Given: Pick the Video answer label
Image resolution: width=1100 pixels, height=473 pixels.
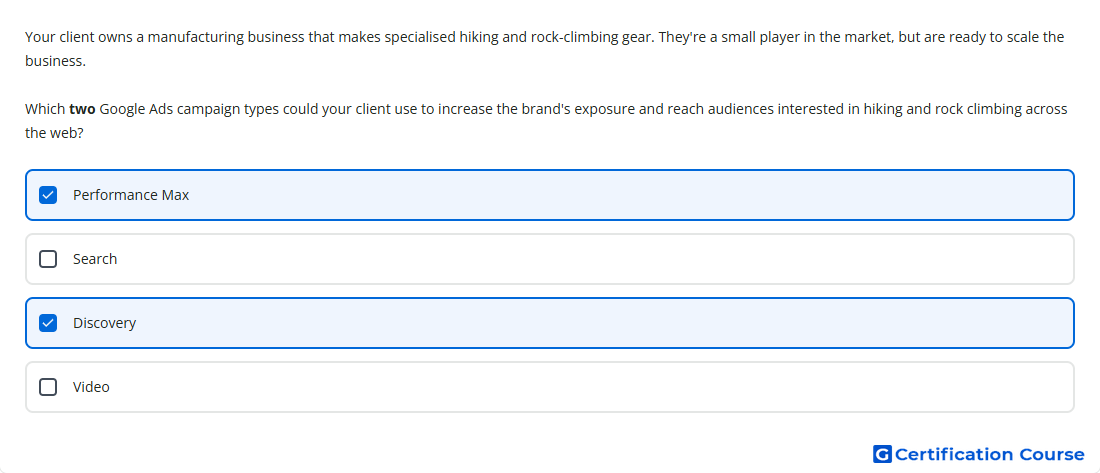Looking at the screenshot, I should pyautogui.click(x=91, y=387).
